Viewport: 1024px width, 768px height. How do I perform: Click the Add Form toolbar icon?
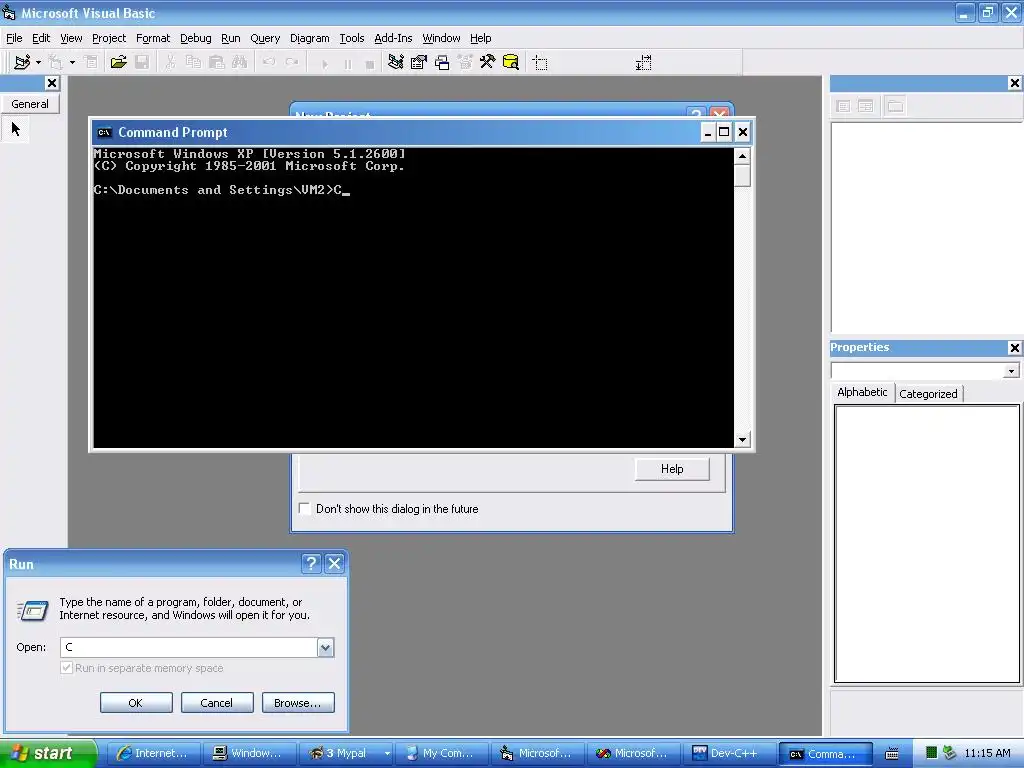click(x=56, y=63)
